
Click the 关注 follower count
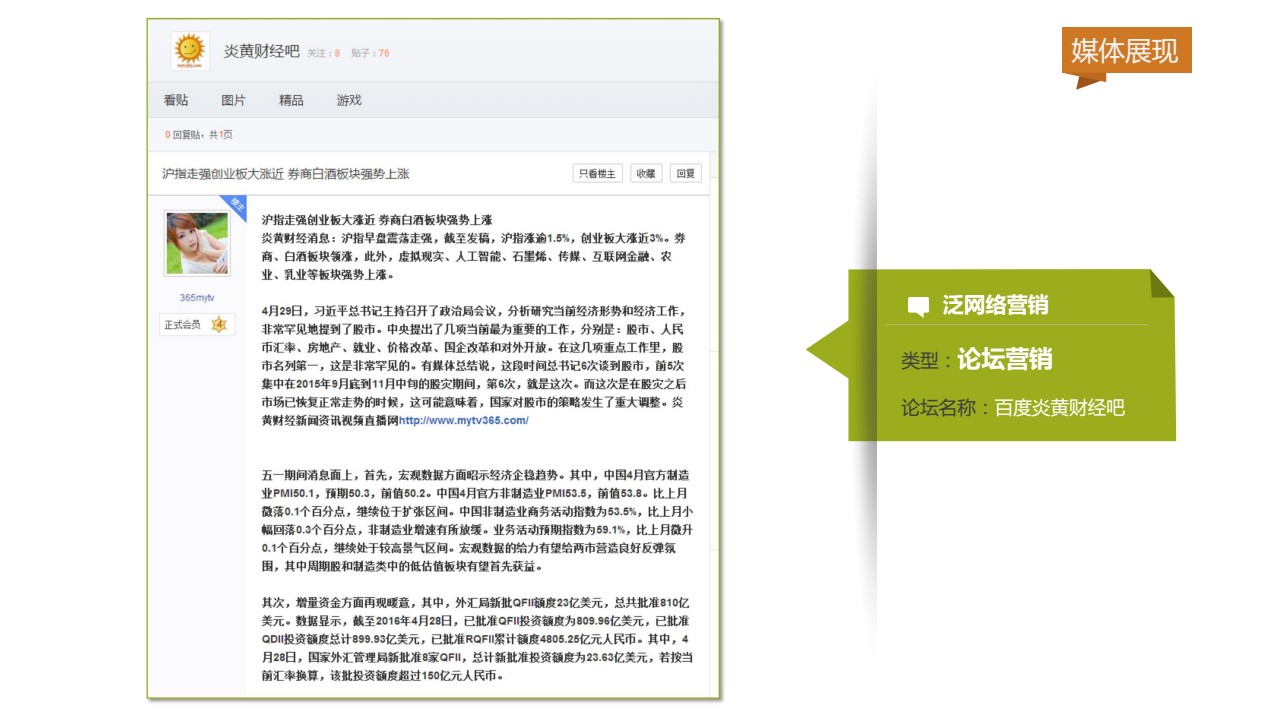point(323,53)
